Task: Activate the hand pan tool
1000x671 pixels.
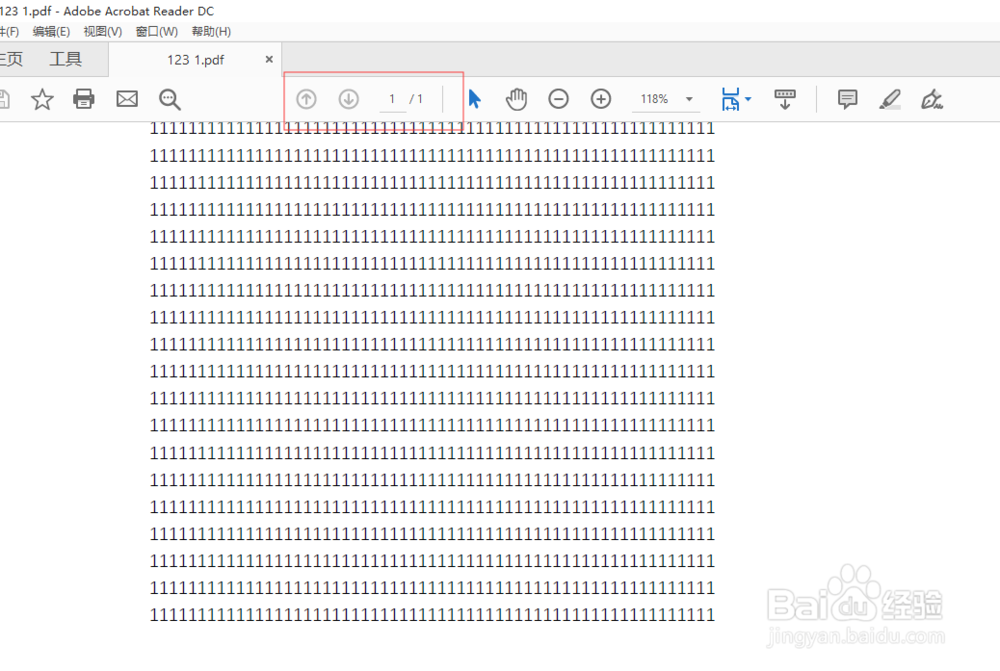Action: pyautogui.click(x=517, y=99)
